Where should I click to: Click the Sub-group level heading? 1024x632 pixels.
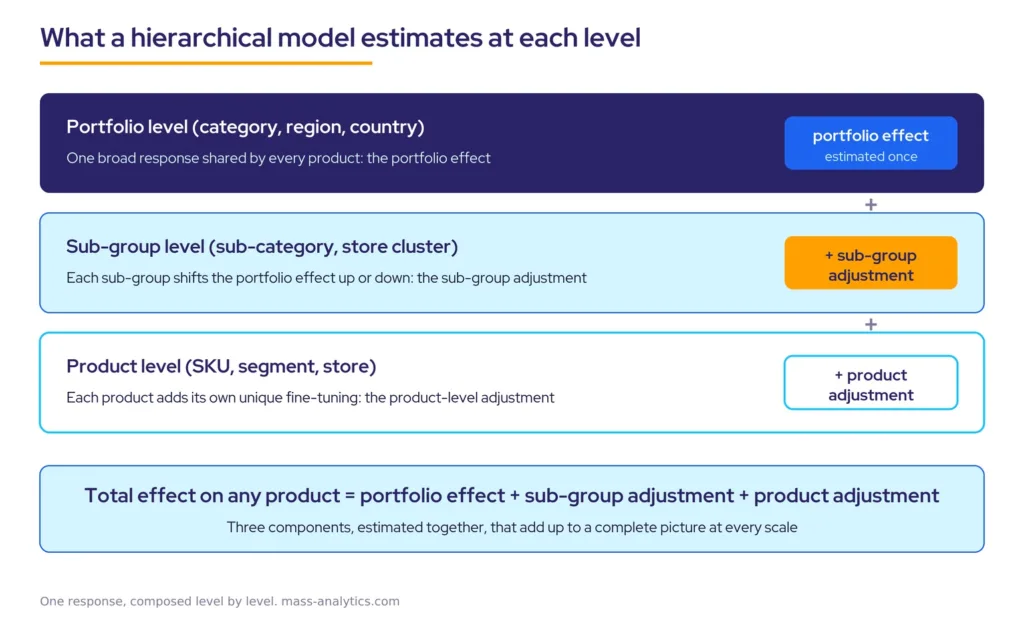click(x=262, y=247)
